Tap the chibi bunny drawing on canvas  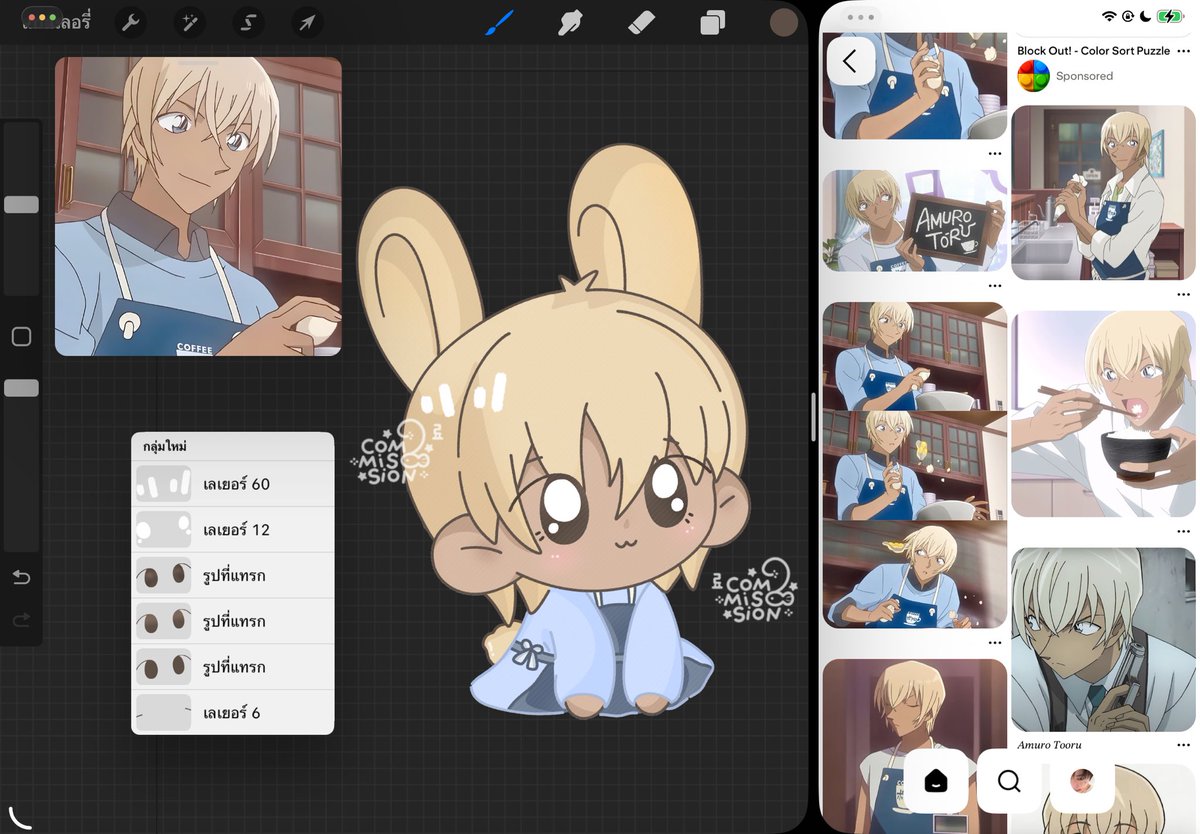[553, 431]
